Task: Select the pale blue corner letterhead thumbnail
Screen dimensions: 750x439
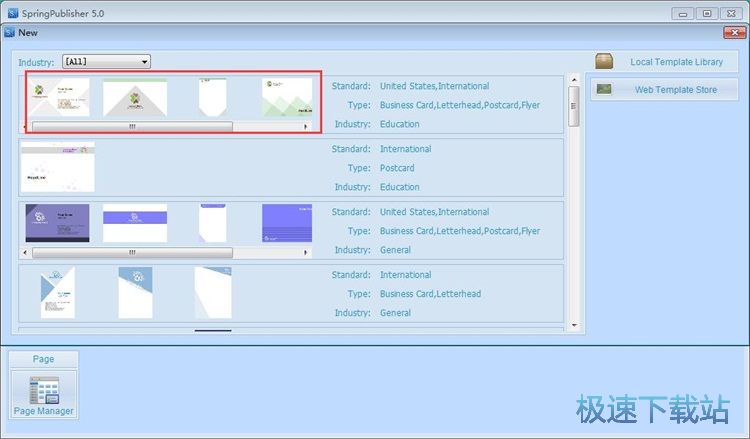Action: point(213,292)
